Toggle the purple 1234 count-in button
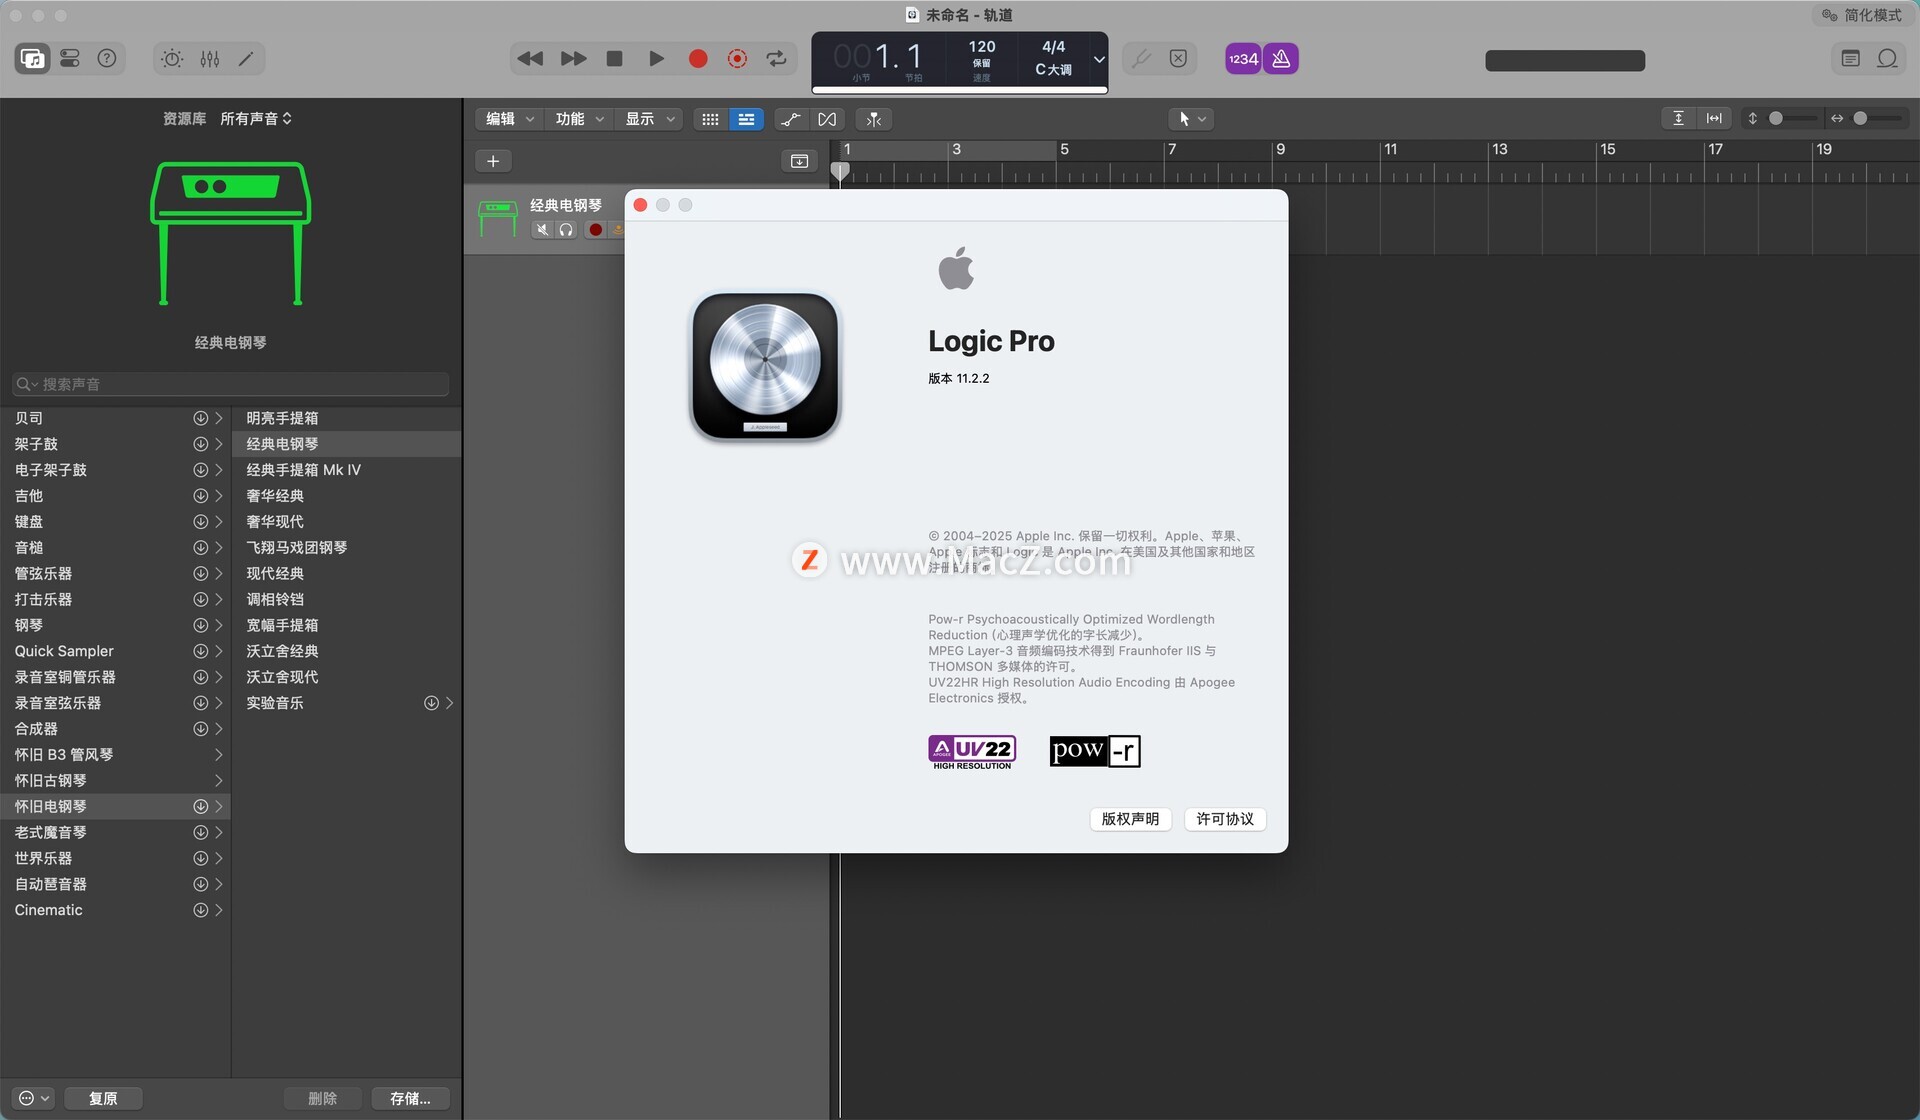The image size is (1920, 1120). (1243, 59)
